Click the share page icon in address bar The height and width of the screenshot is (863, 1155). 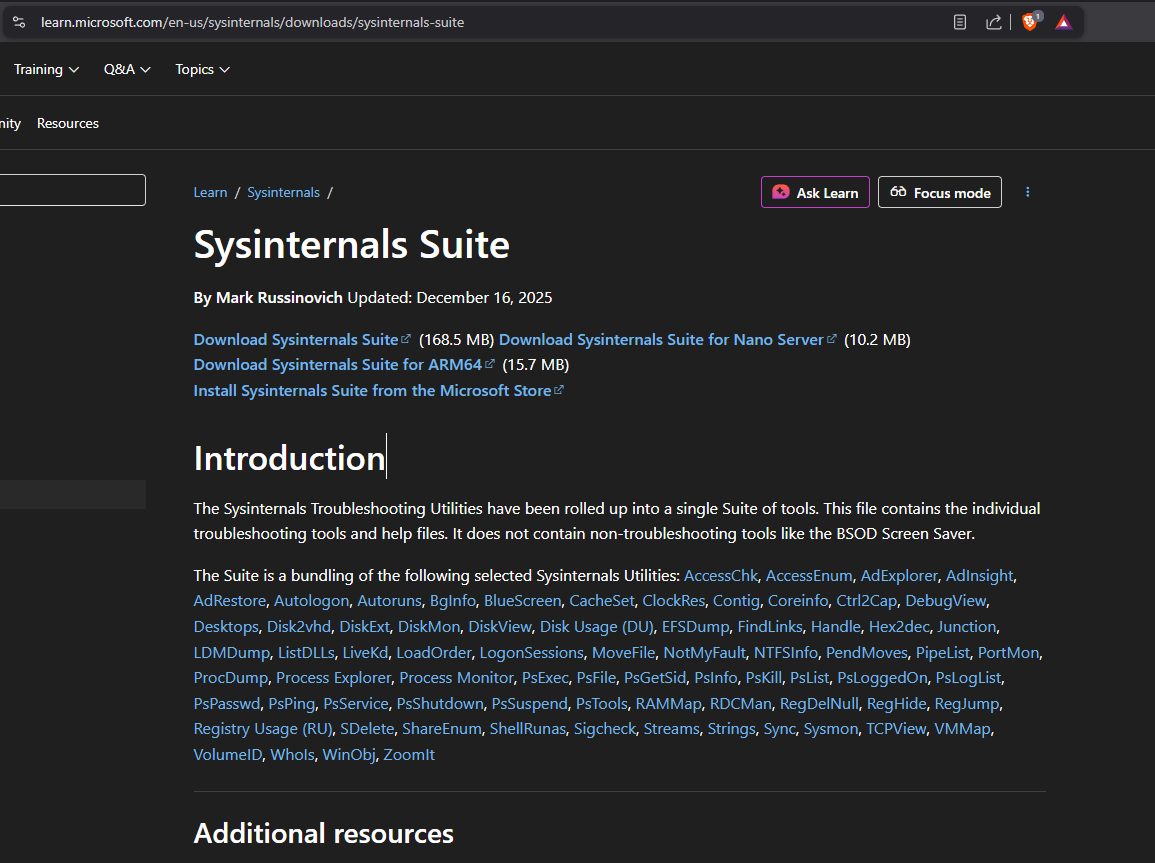tap(993, 22)
